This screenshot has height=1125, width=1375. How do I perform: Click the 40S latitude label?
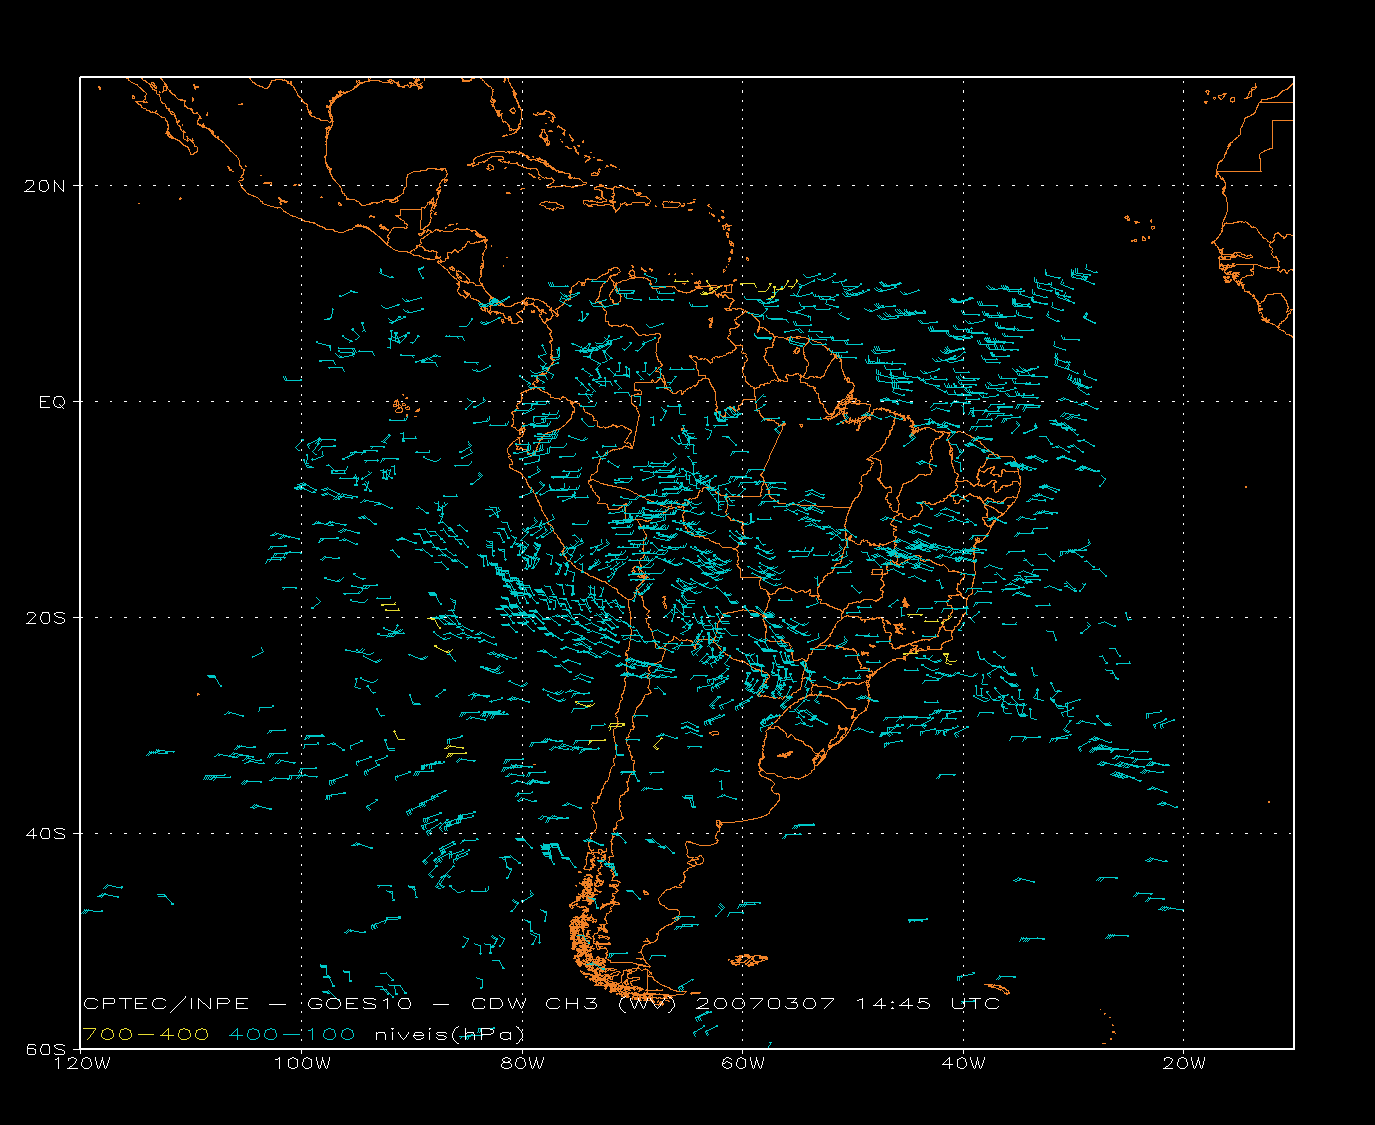tap(47, 834)
